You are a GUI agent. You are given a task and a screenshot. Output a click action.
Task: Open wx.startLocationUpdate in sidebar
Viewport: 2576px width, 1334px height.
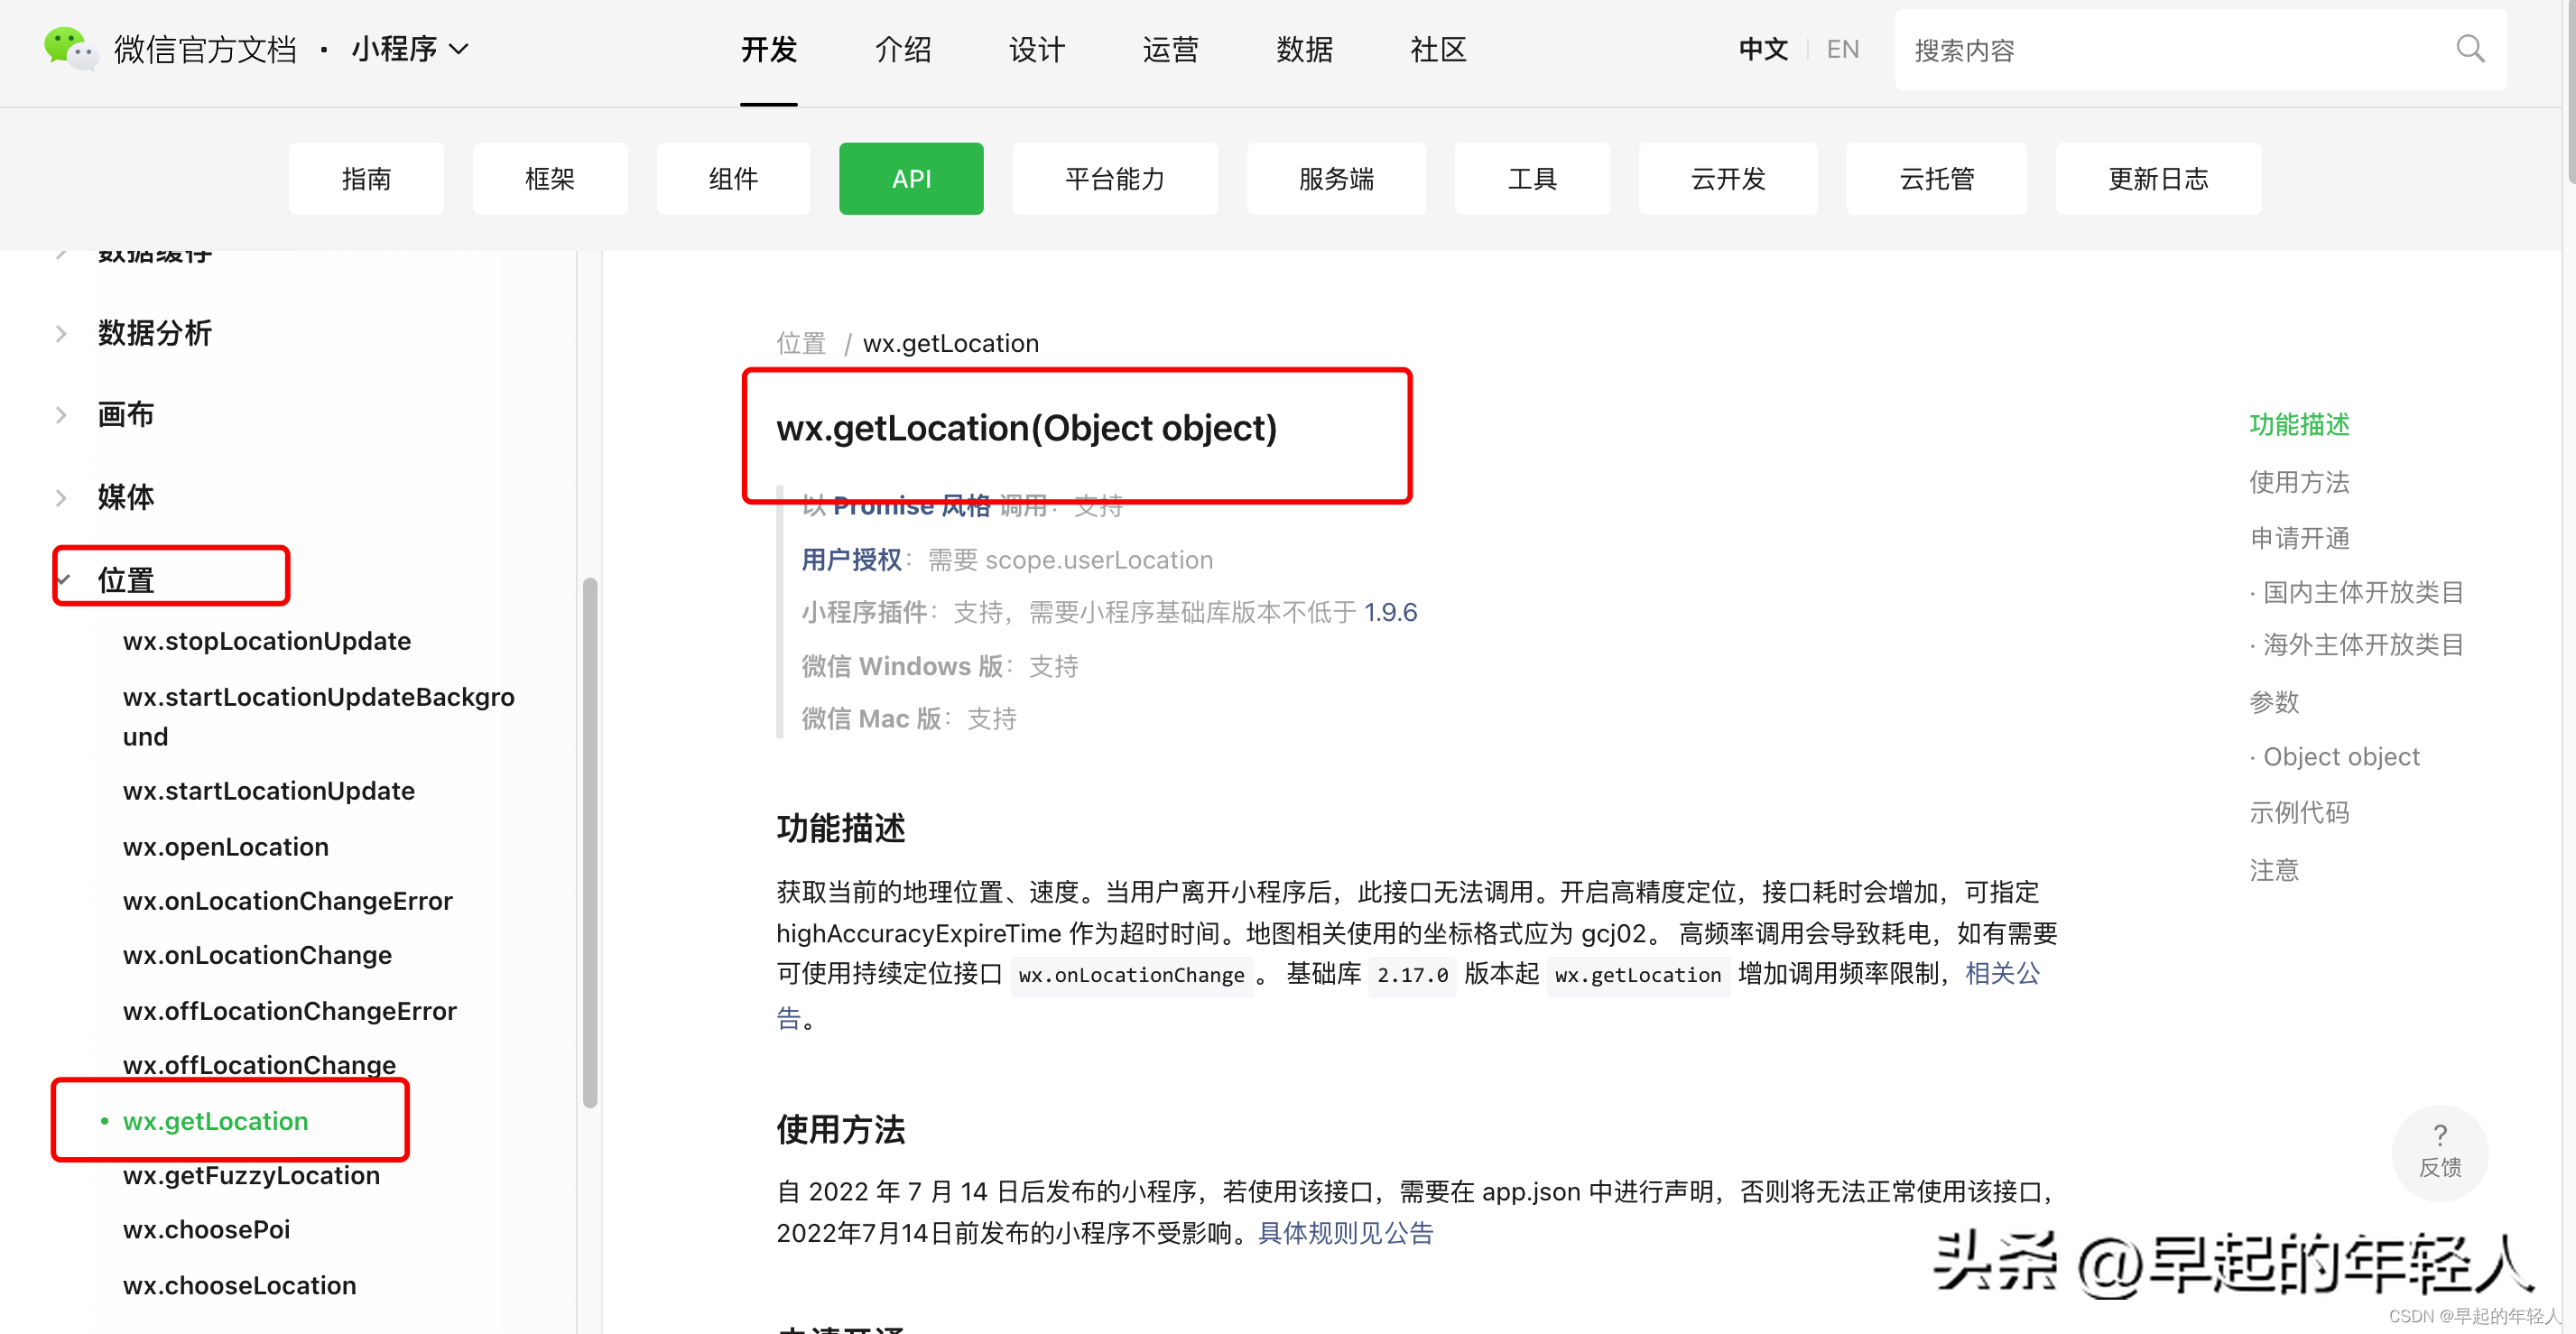(268, 790)
